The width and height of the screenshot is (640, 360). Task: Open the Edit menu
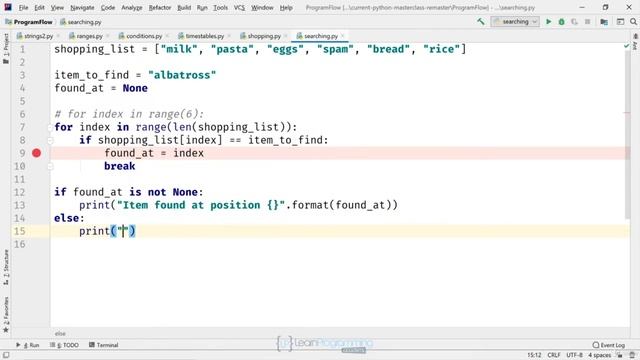pyautogui.click(x=39, y=7)
